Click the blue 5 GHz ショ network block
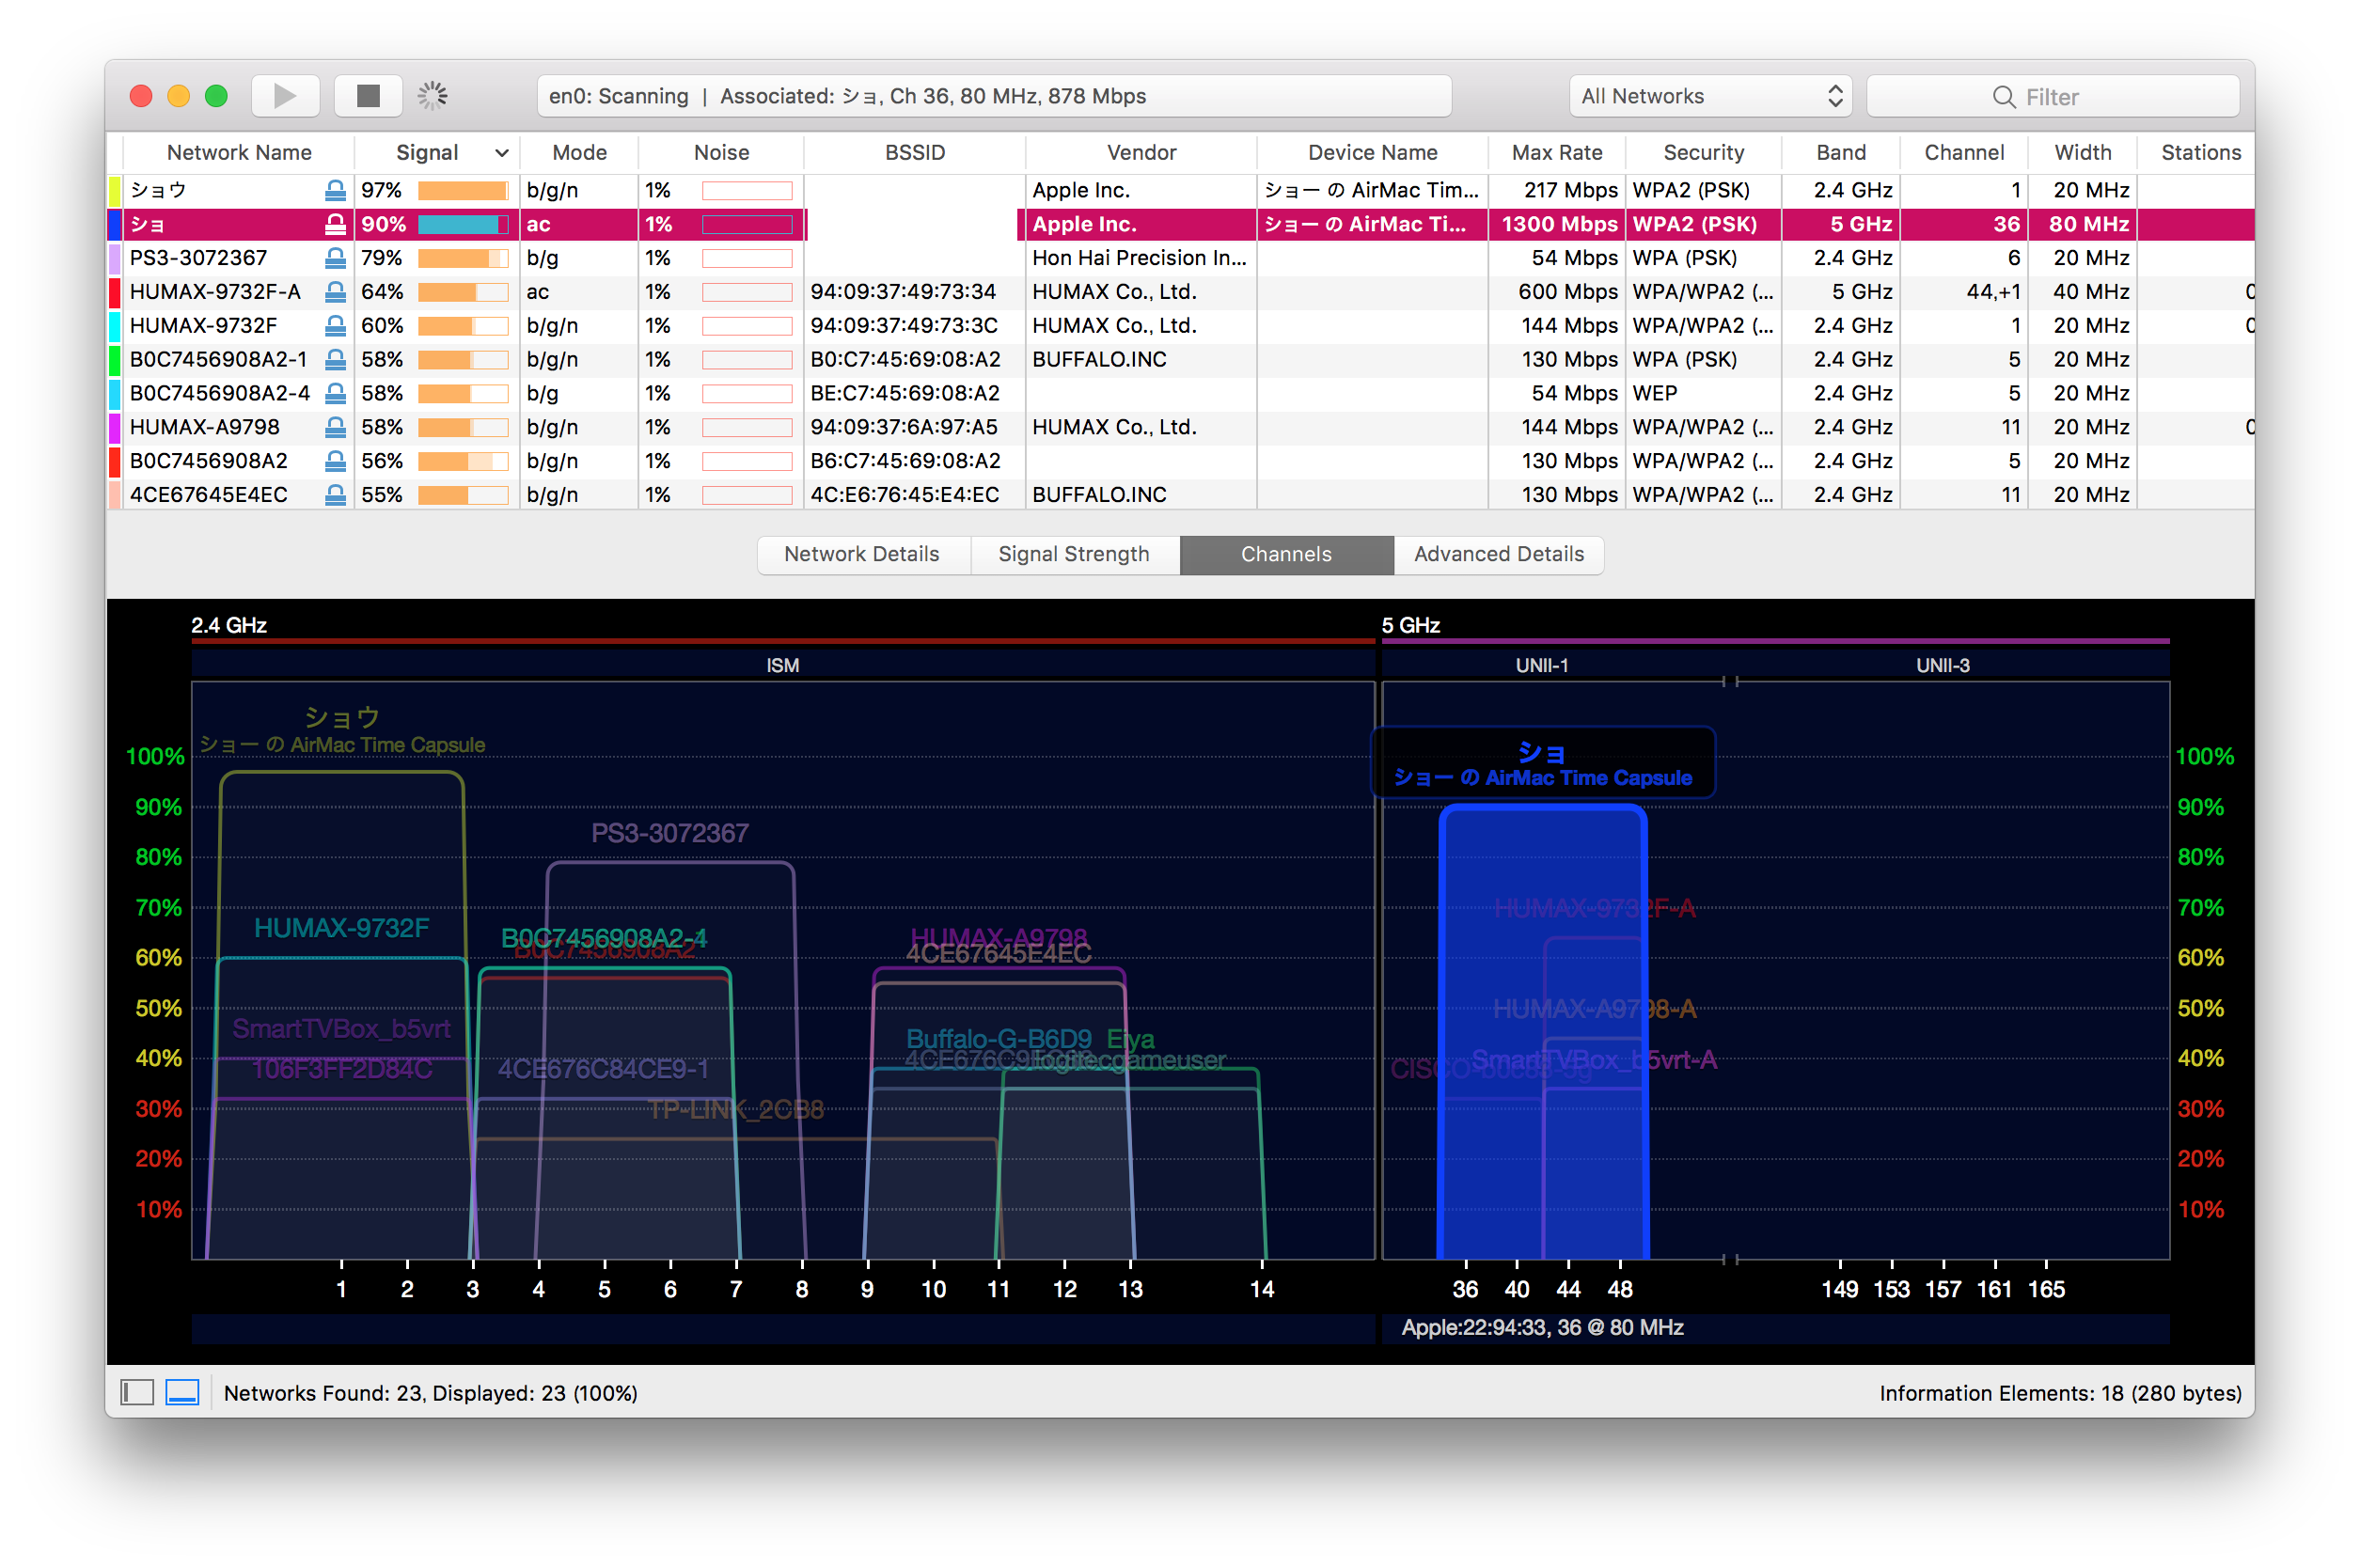 tap(1542, 1030)
